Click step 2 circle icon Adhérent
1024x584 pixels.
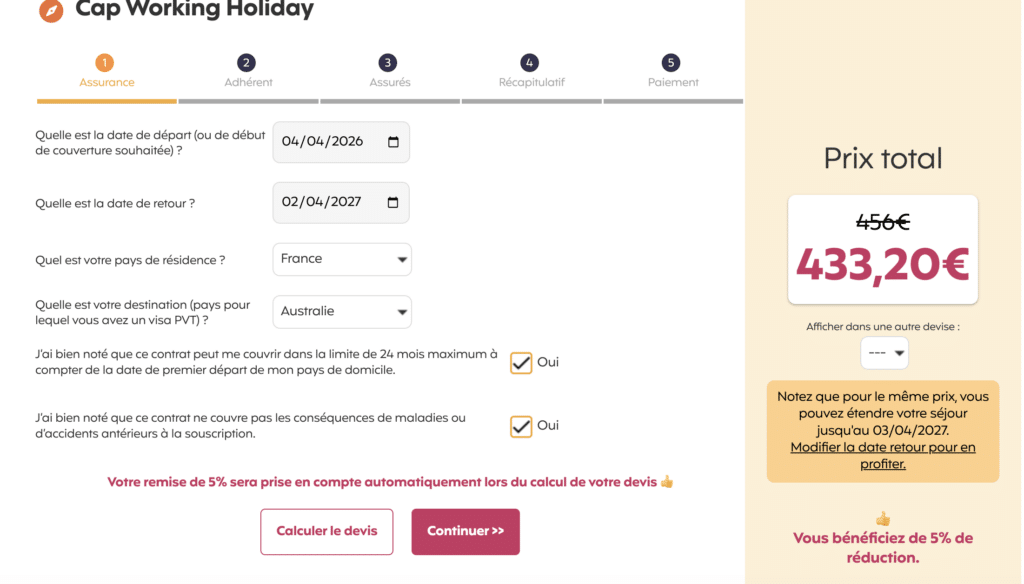[x=247, y=63]
